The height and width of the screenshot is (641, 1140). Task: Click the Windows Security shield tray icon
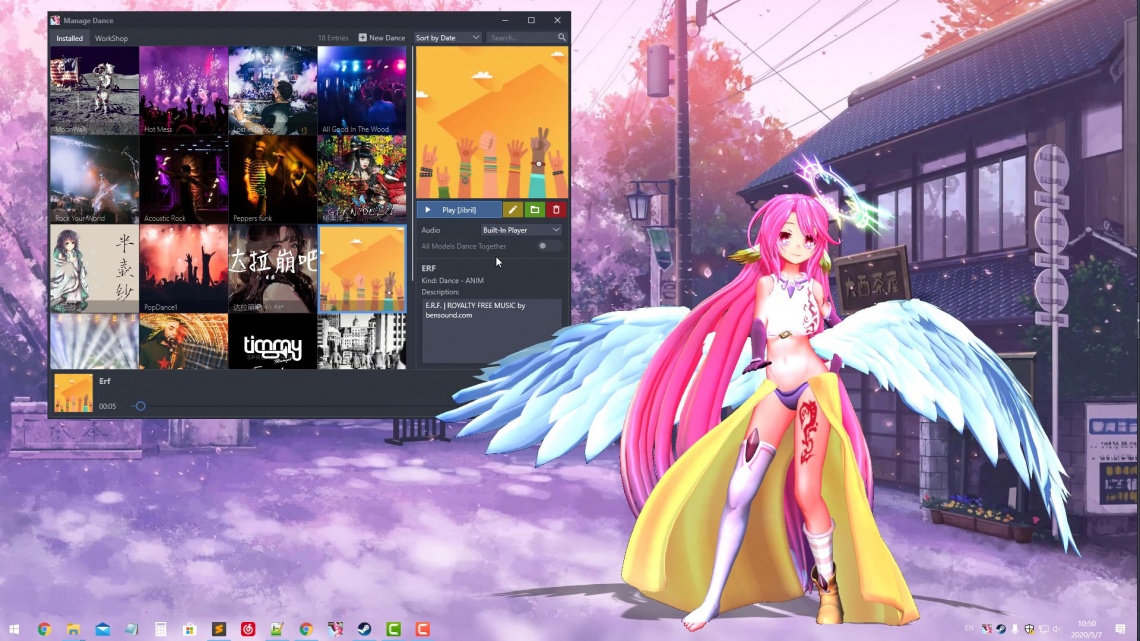(x=1029, y=629)
